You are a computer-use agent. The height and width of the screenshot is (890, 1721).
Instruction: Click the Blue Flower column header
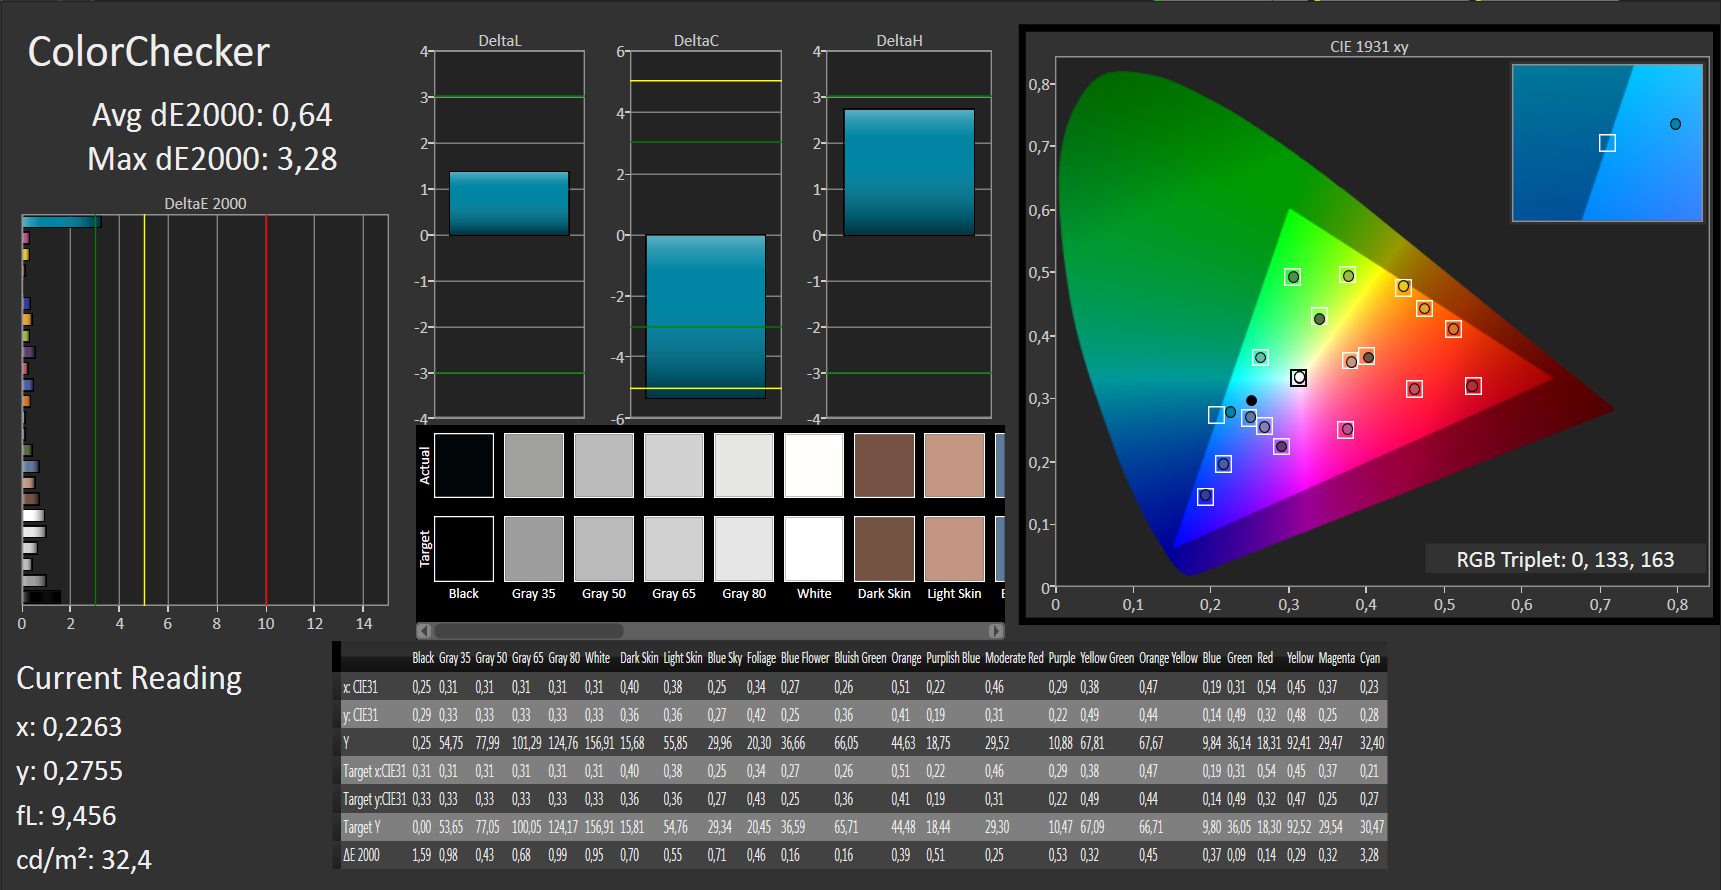click(805, 658)
